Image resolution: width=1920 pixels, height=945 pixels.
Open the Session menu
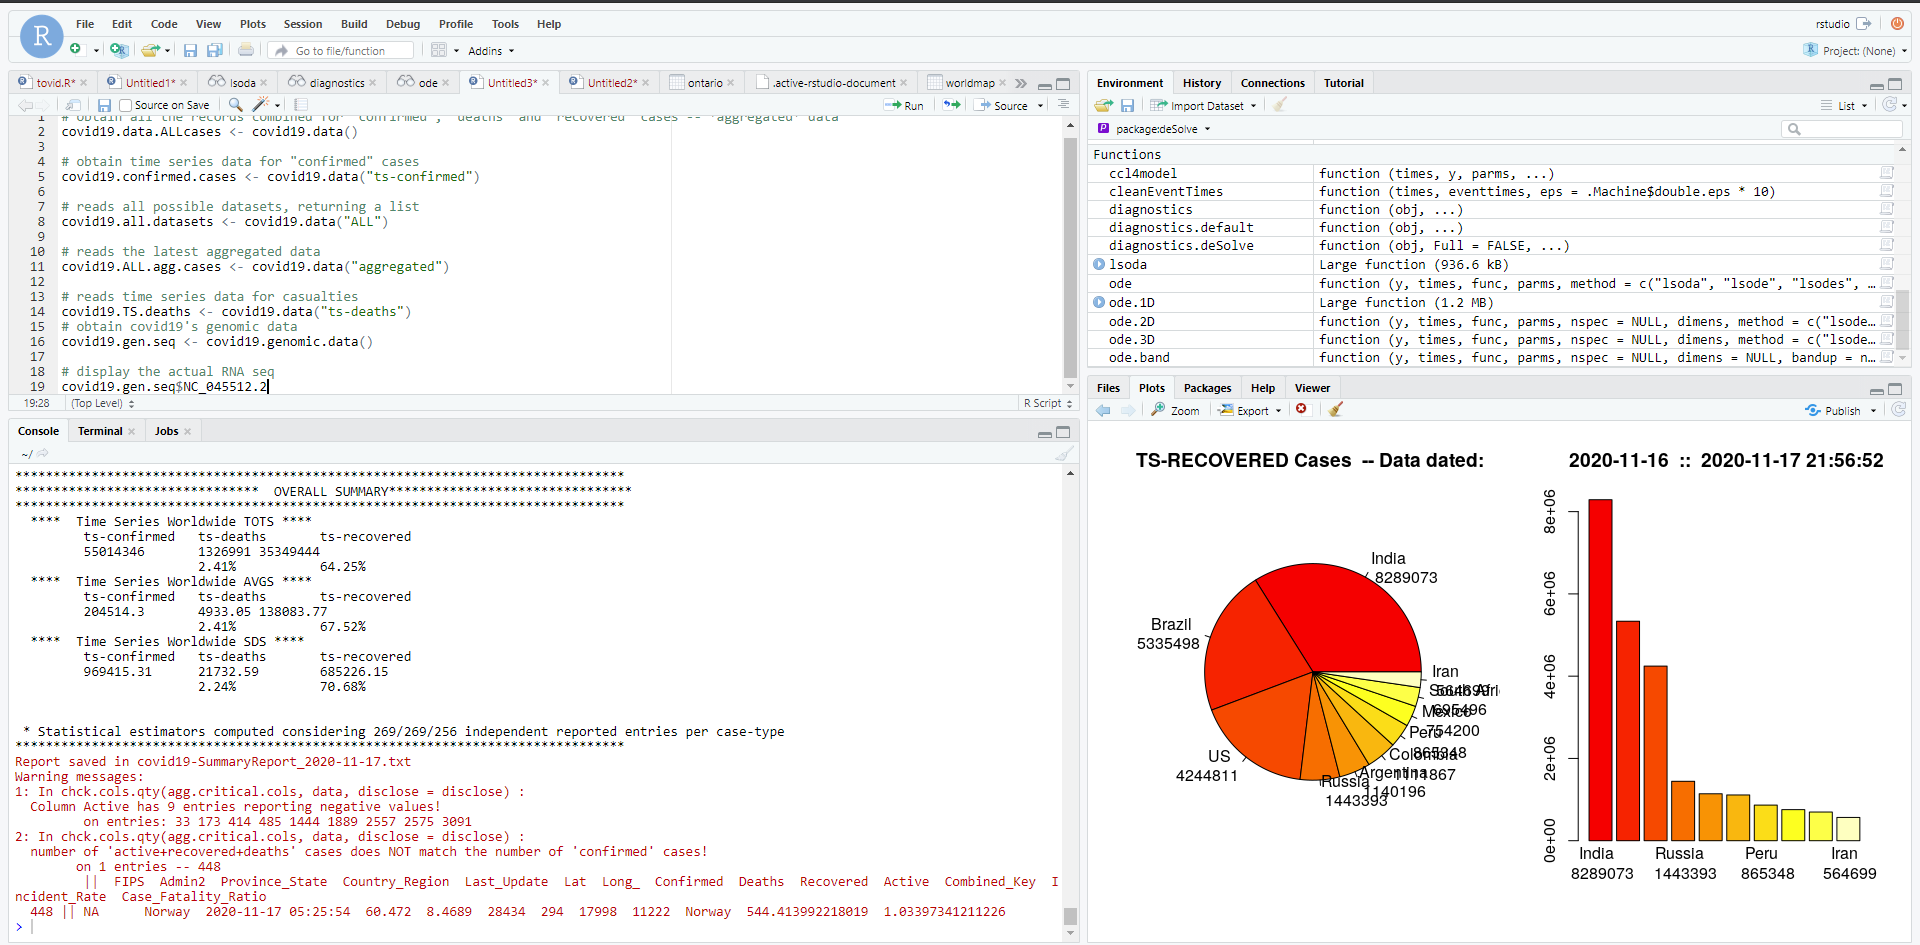[x=302, y=24]
